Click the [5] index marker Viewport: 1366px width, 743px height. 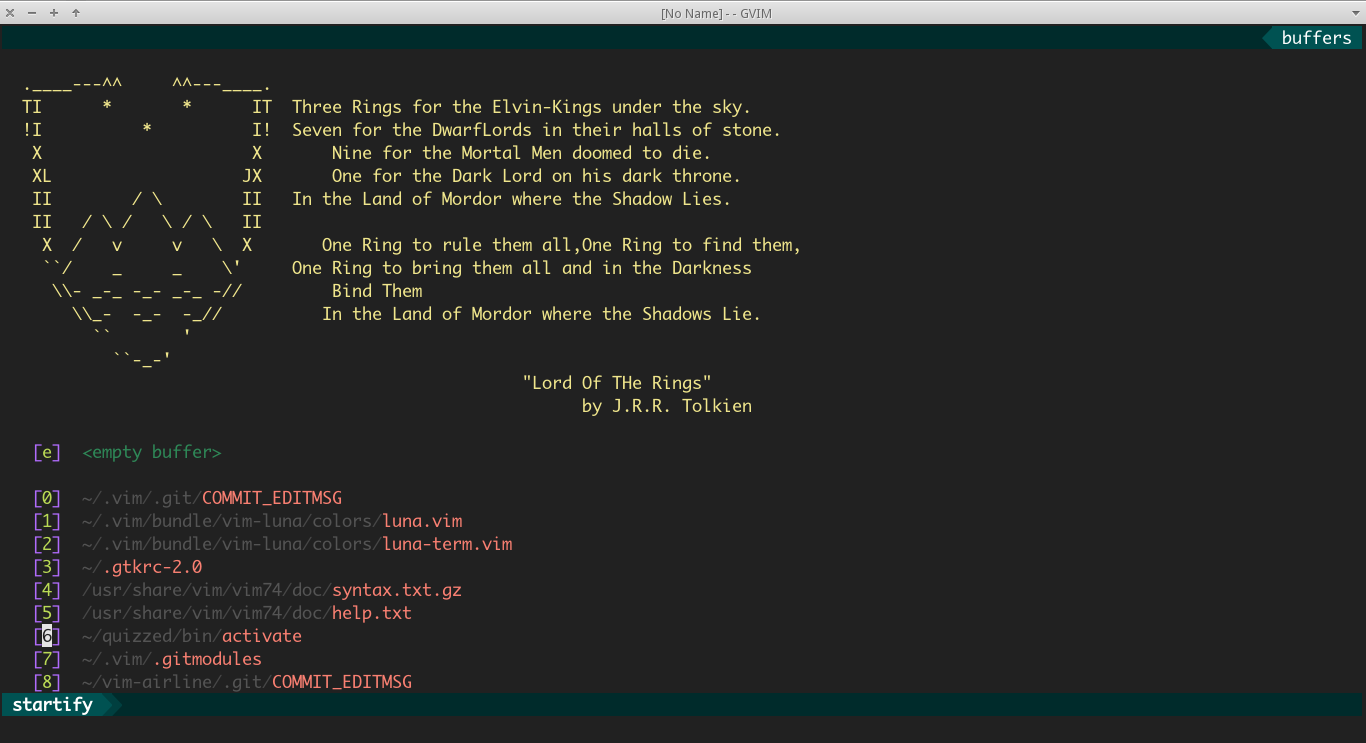47,613
